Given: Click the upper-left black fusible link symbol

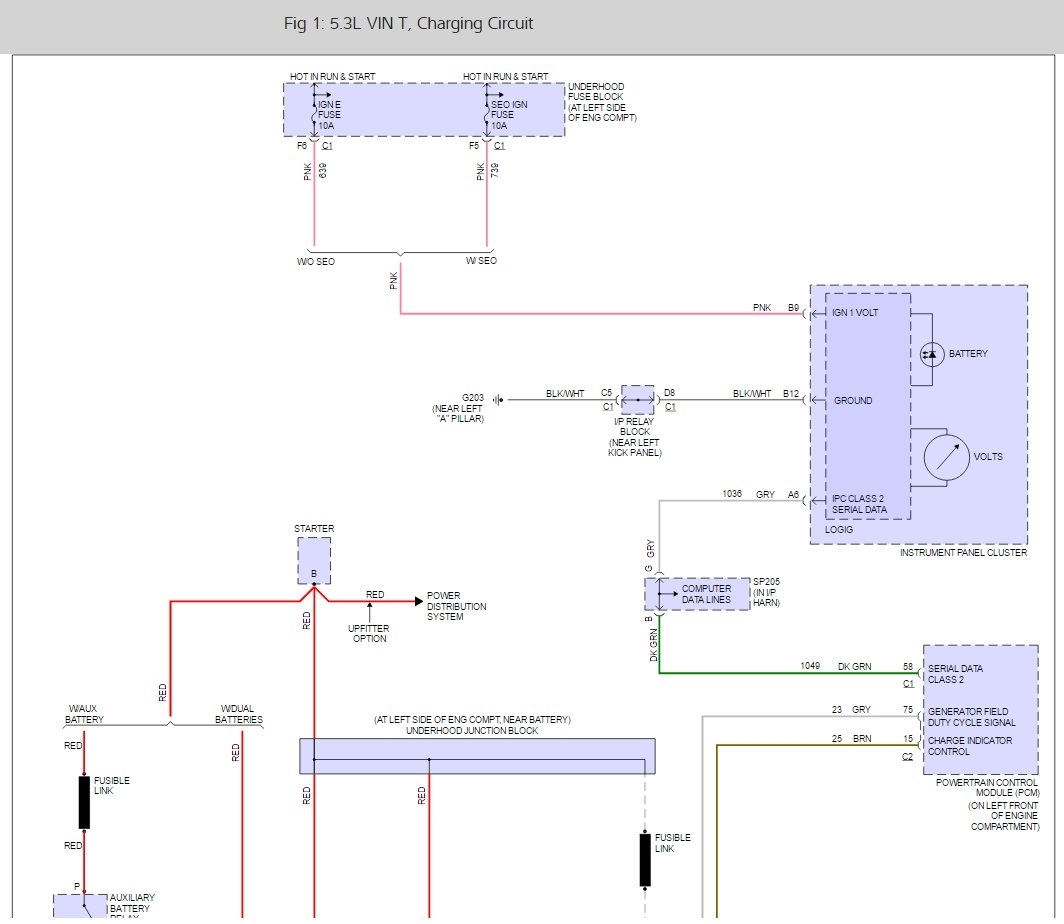Looking at the screenshot, I should [84, 803].
